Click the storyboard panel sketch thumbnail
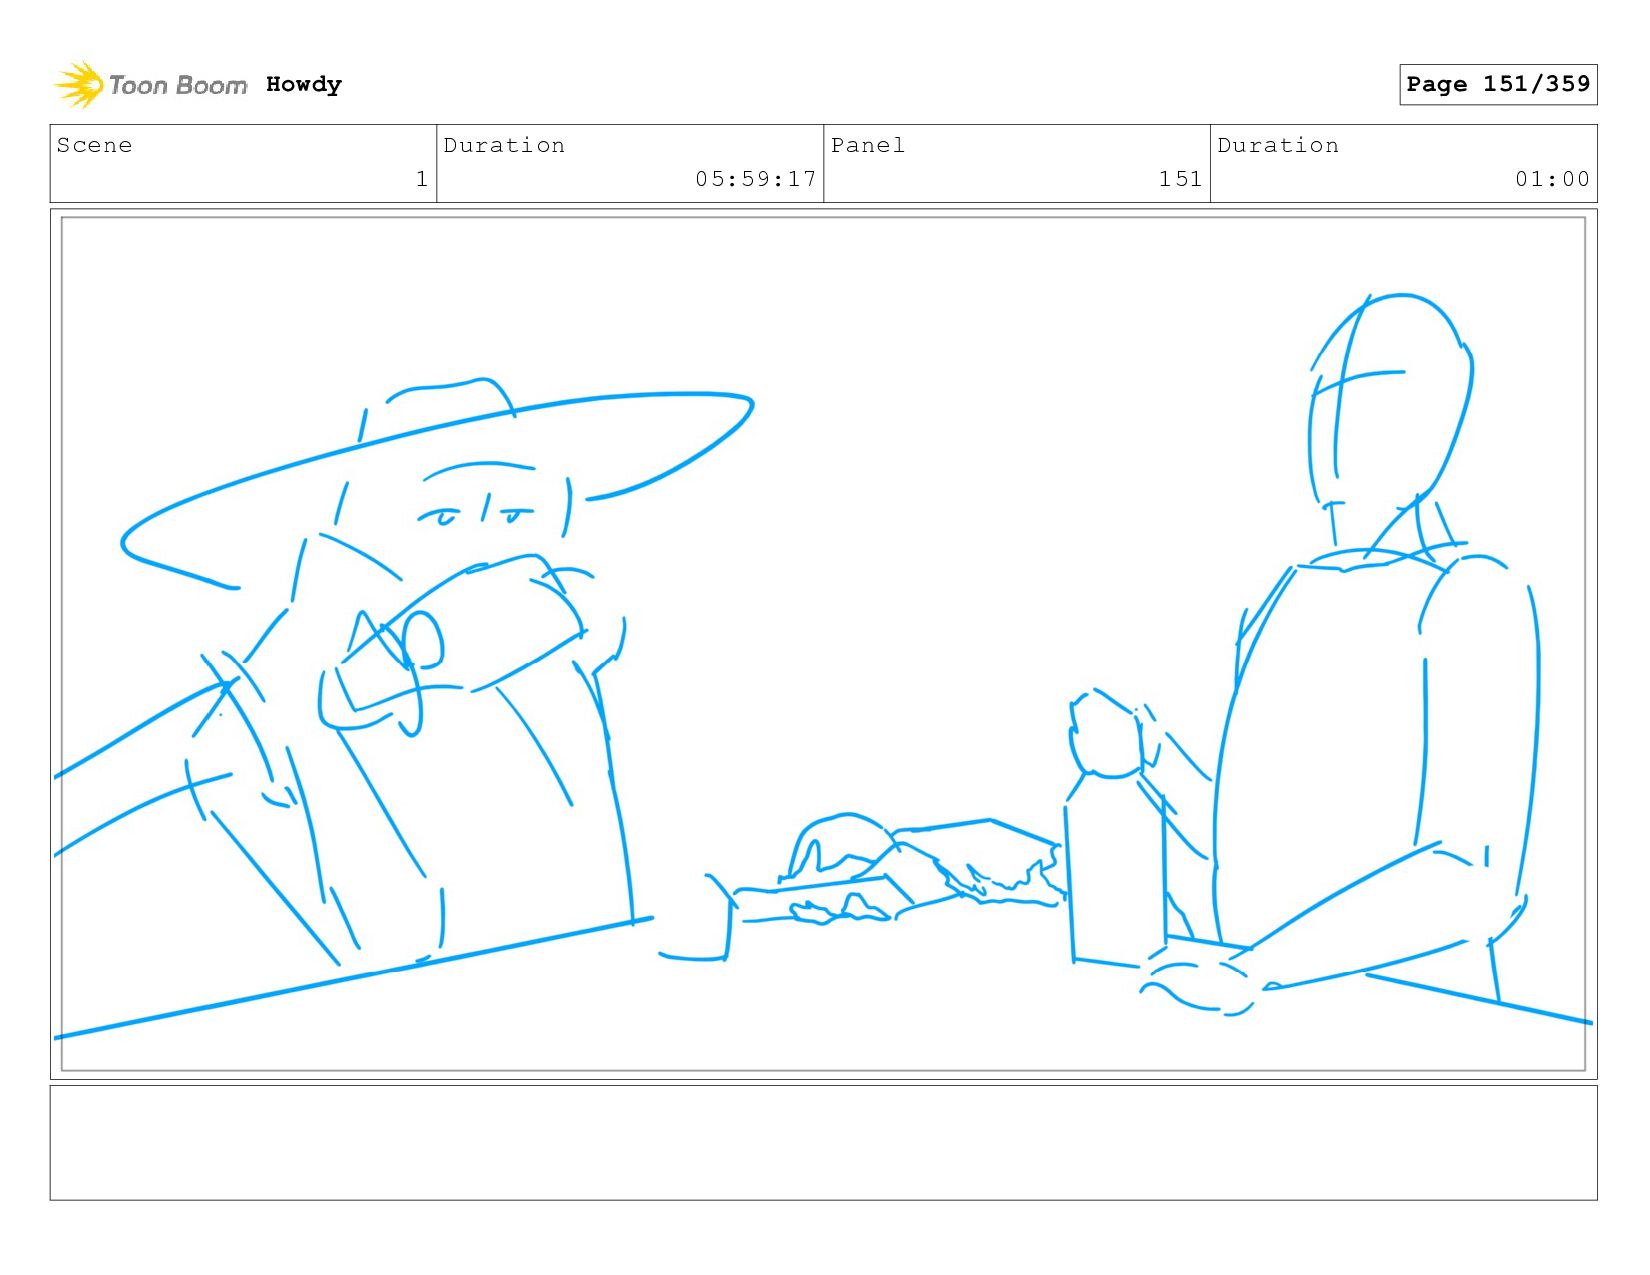This screenshot has width=1650, height=1275. click(x=823, y=644)
